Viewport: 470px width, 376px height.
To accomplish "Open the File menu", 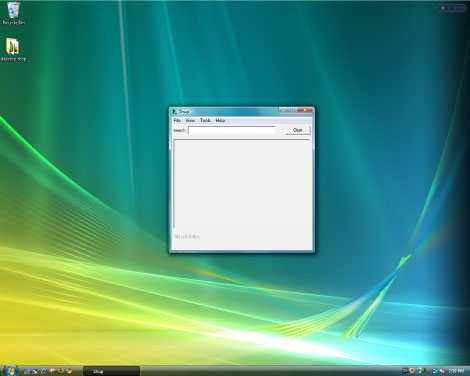I will 177,120.
